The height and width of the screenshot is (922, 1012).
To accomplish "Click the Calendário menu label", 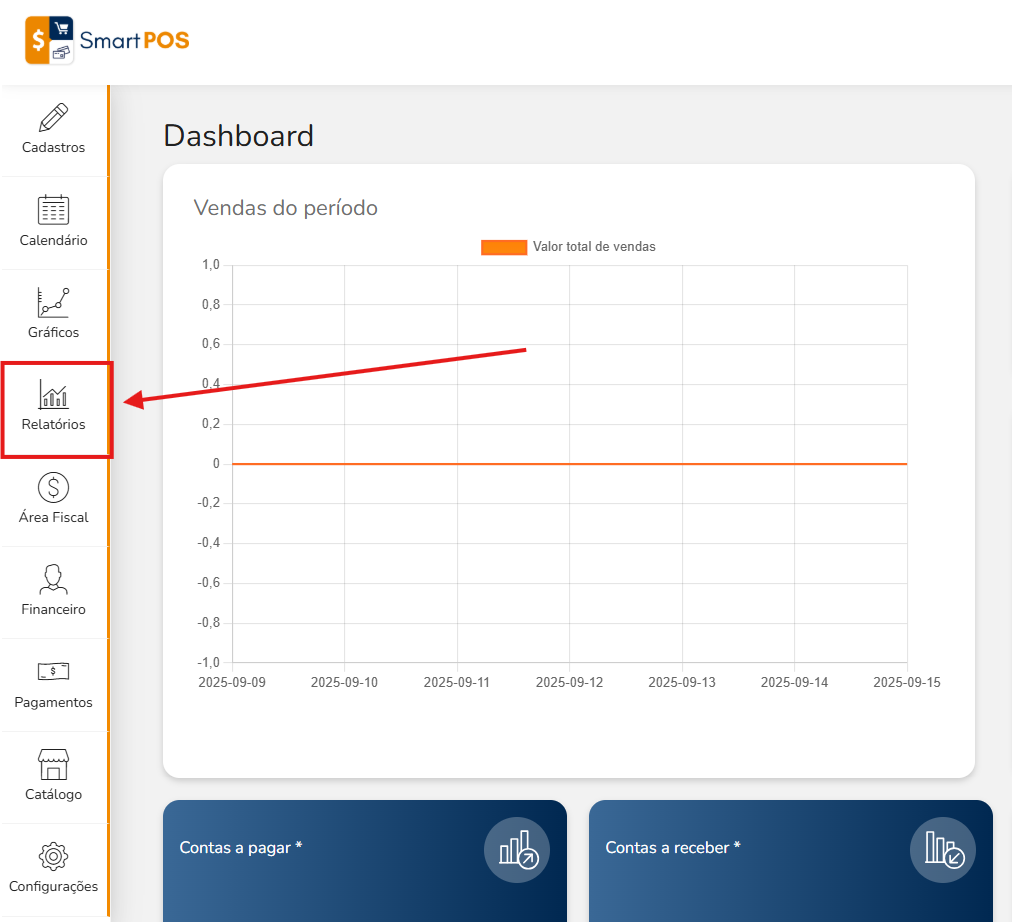I will pos(54,240).
